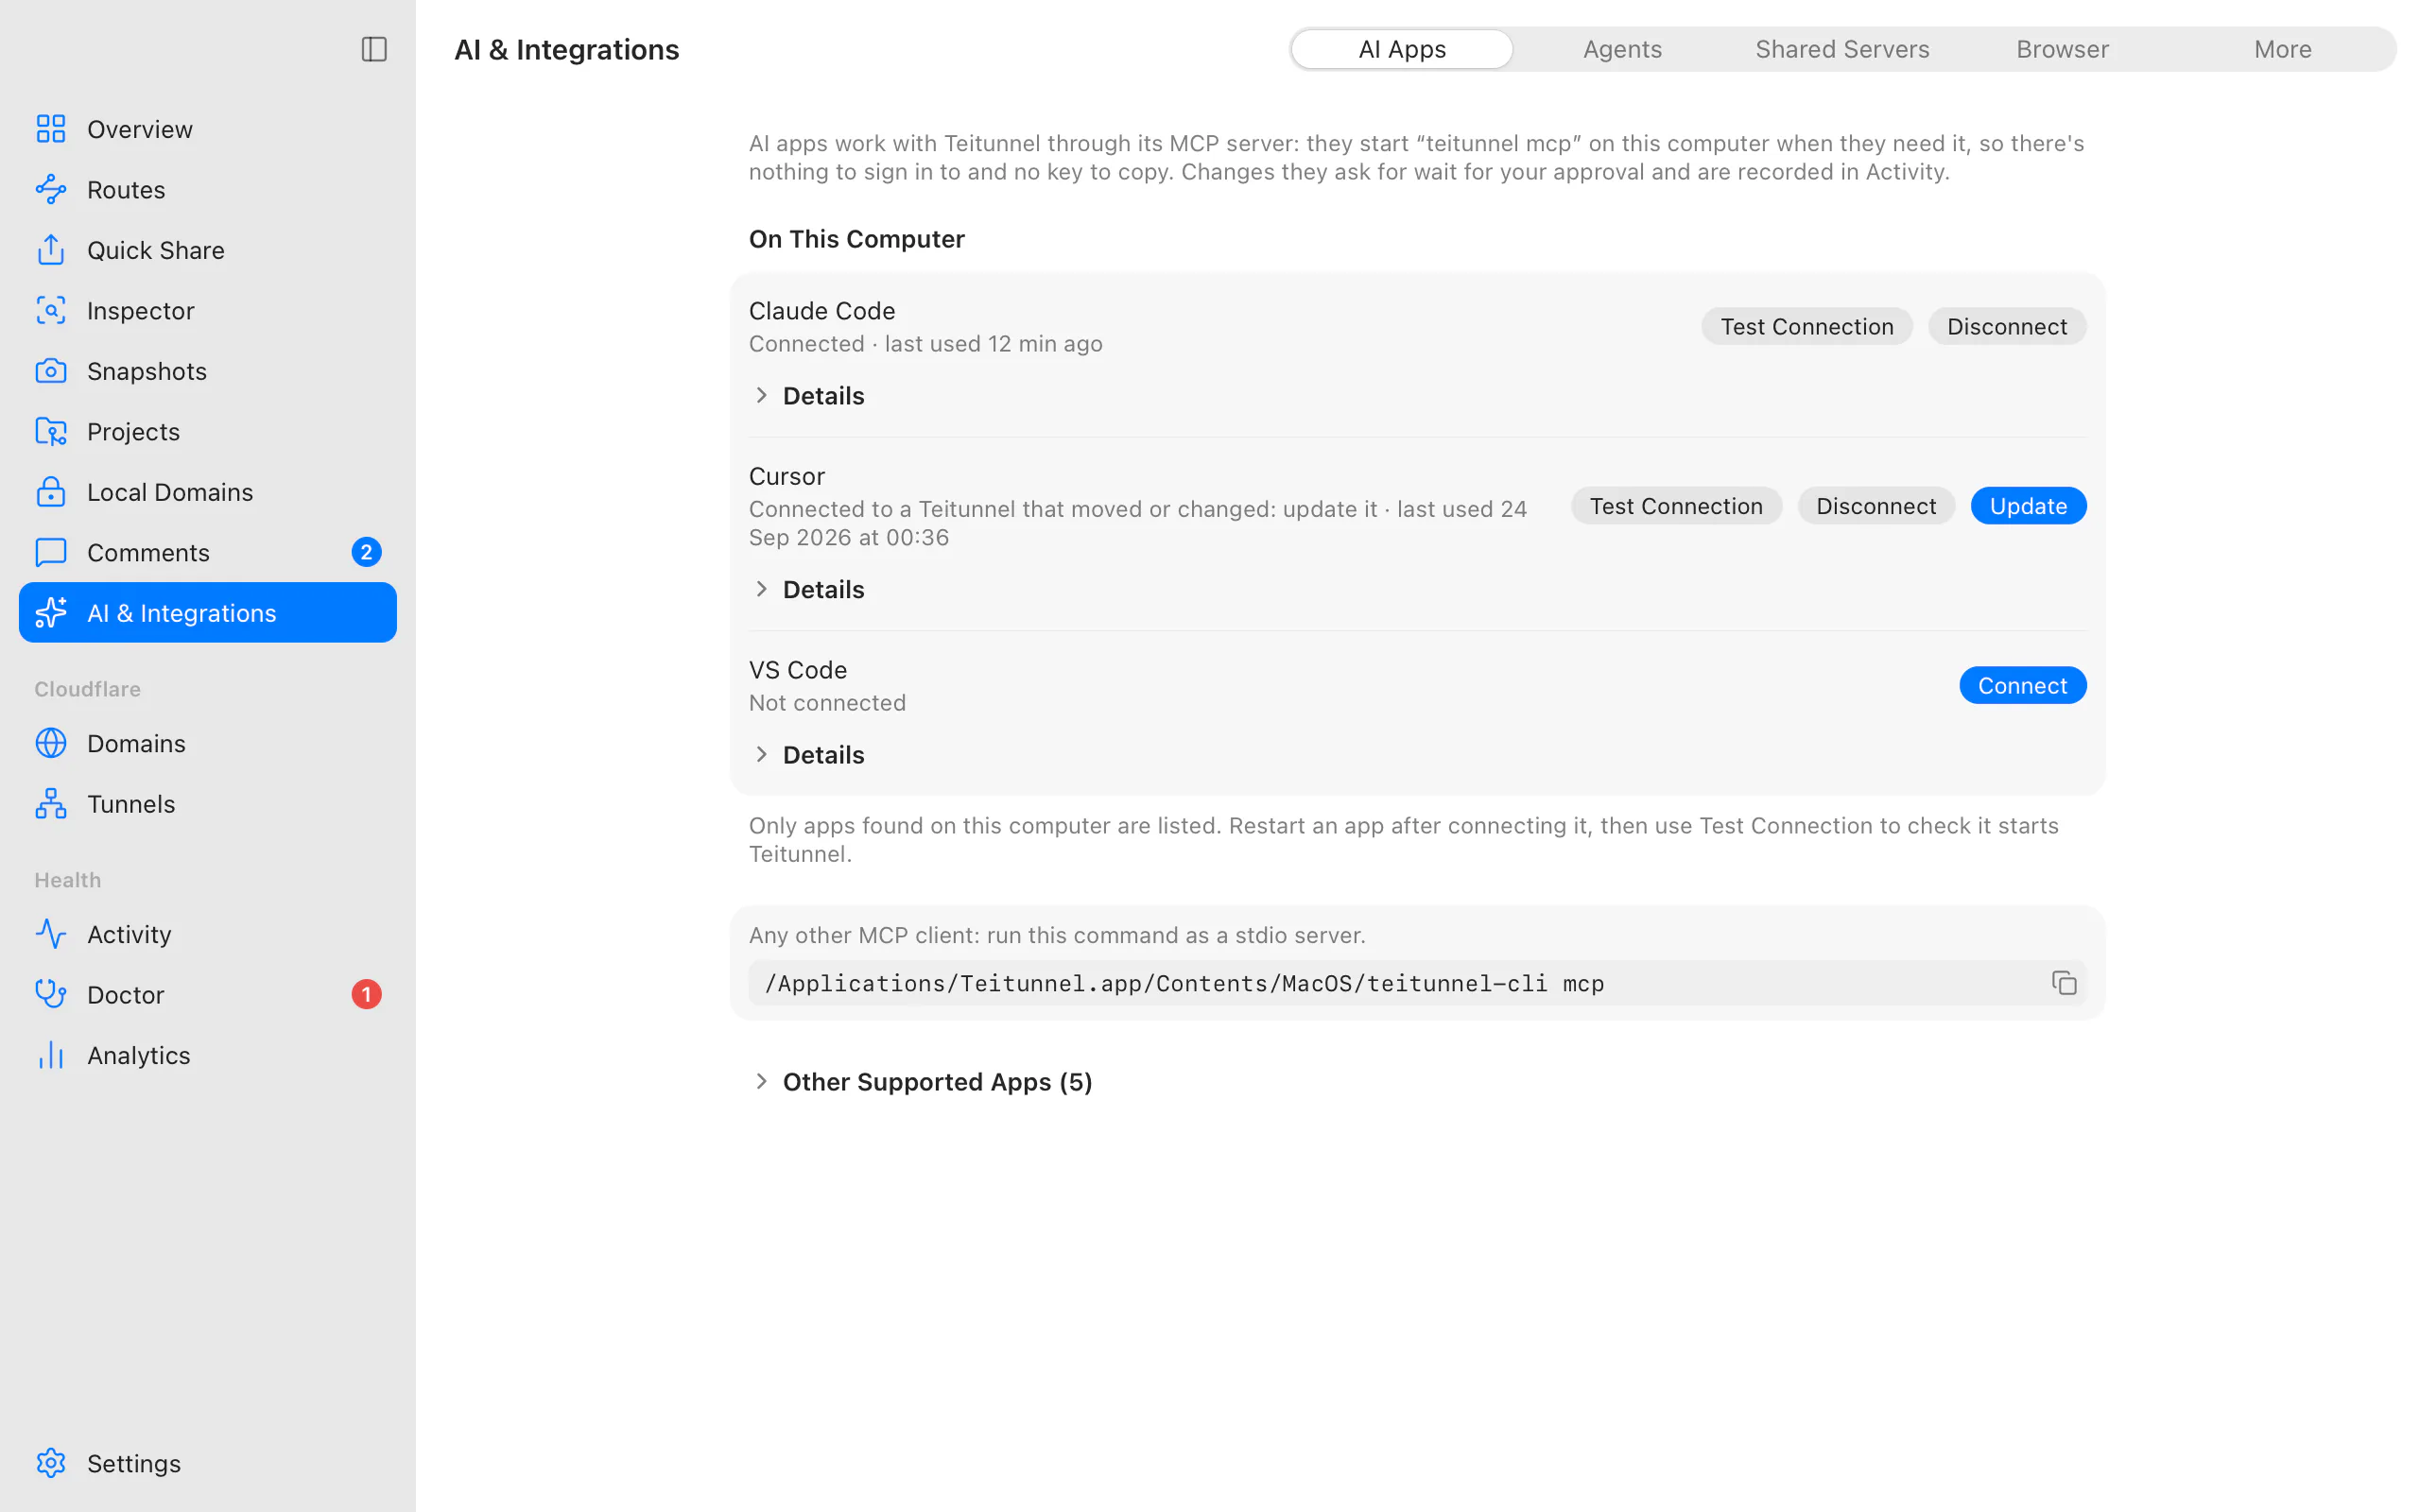Open the Settings gear icon

(x=51, y=1463)
